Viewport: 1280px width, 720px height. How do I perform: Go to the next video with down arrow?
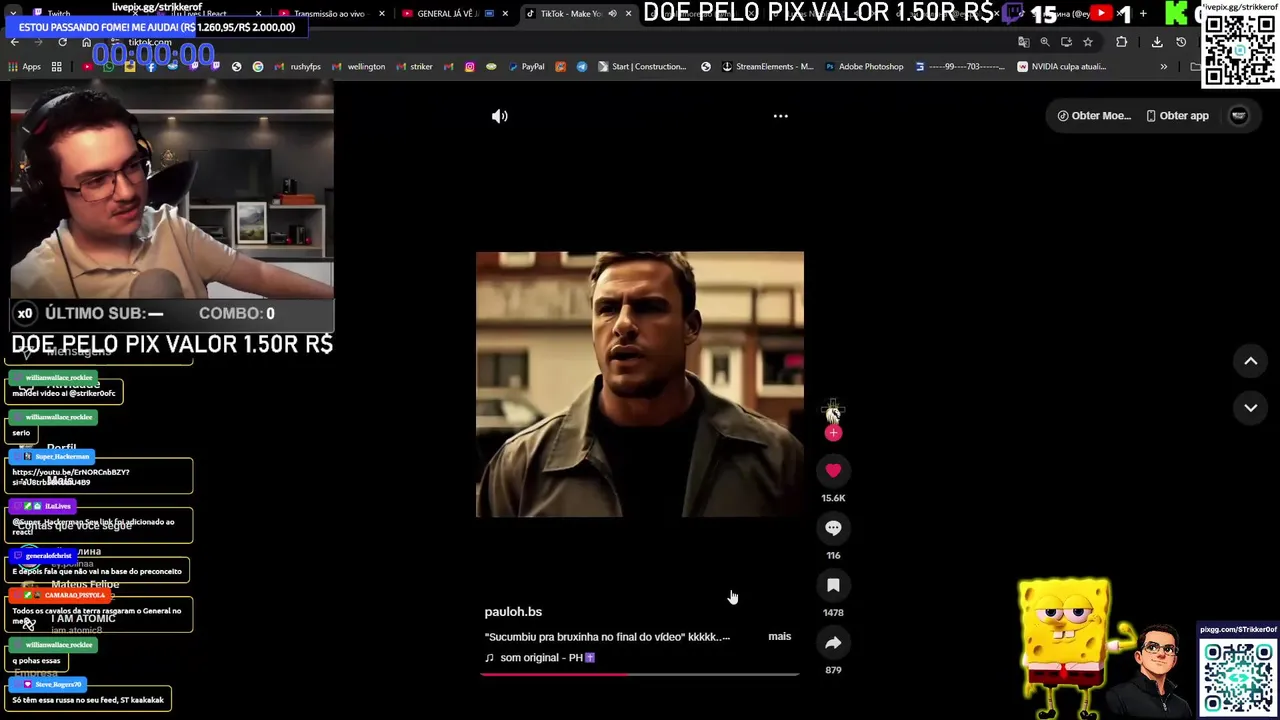click(x=1250, y=408)
